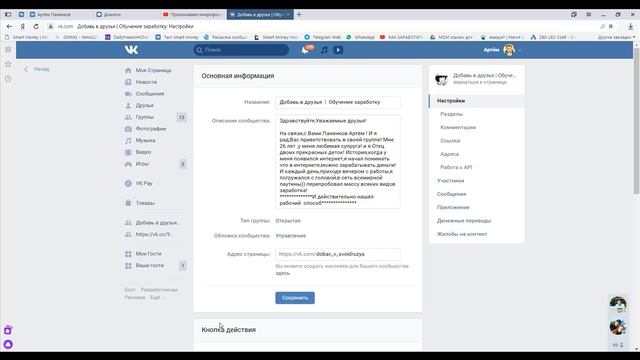Click the Назад back link
This screenshot has height=360, width=640.
[x=37, y=69]
